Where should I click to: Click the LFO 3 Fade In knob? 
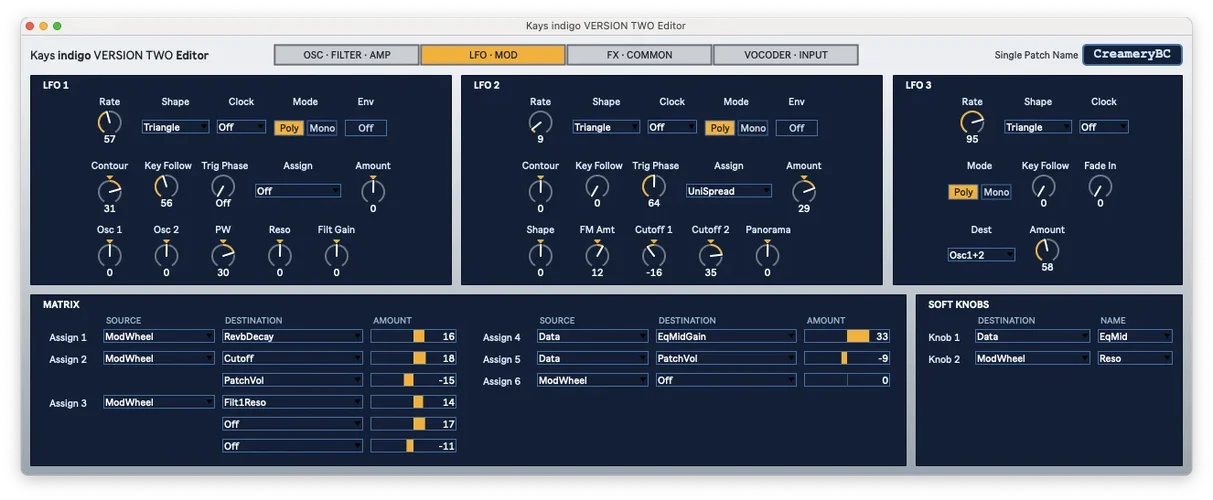click(x=1100, y=186)
